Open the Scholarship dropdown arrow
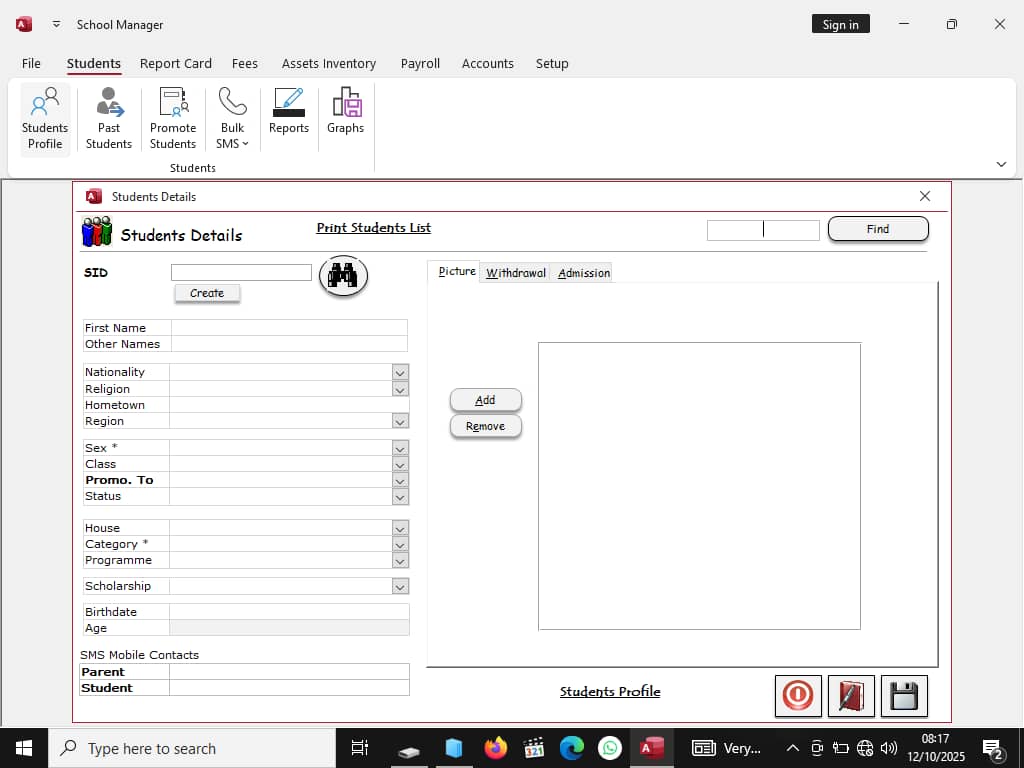This screenshot has width=1024, height=768. point(400,587)
